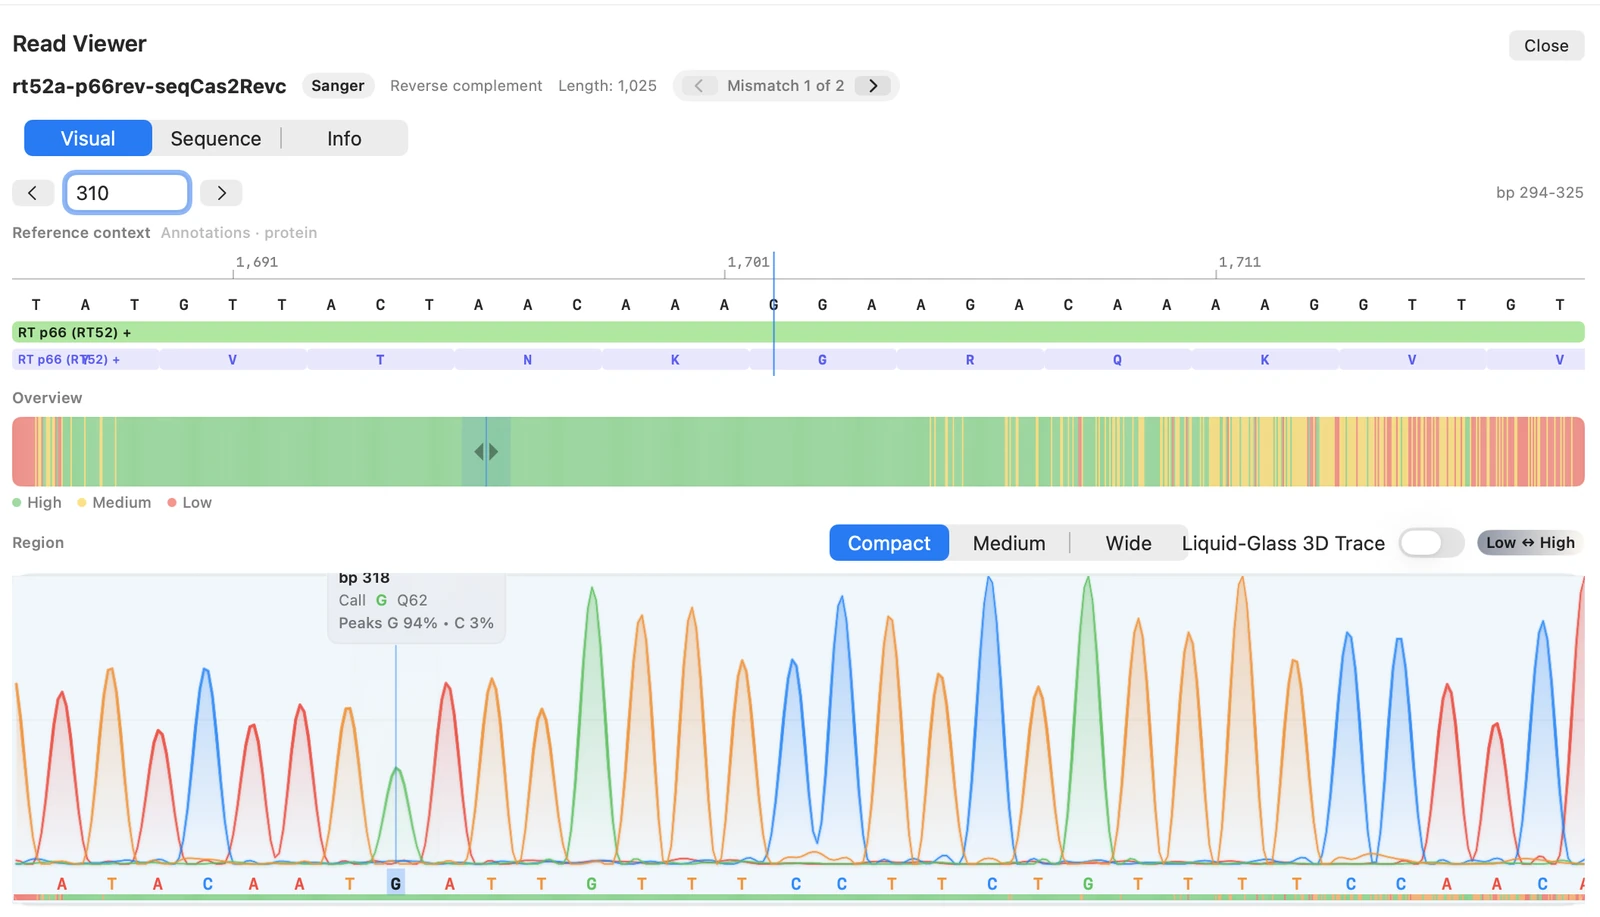Viewport: 1600px width, 917px height.
Task: Select highlighted G base call at bp 318
Action: [396, 884]
